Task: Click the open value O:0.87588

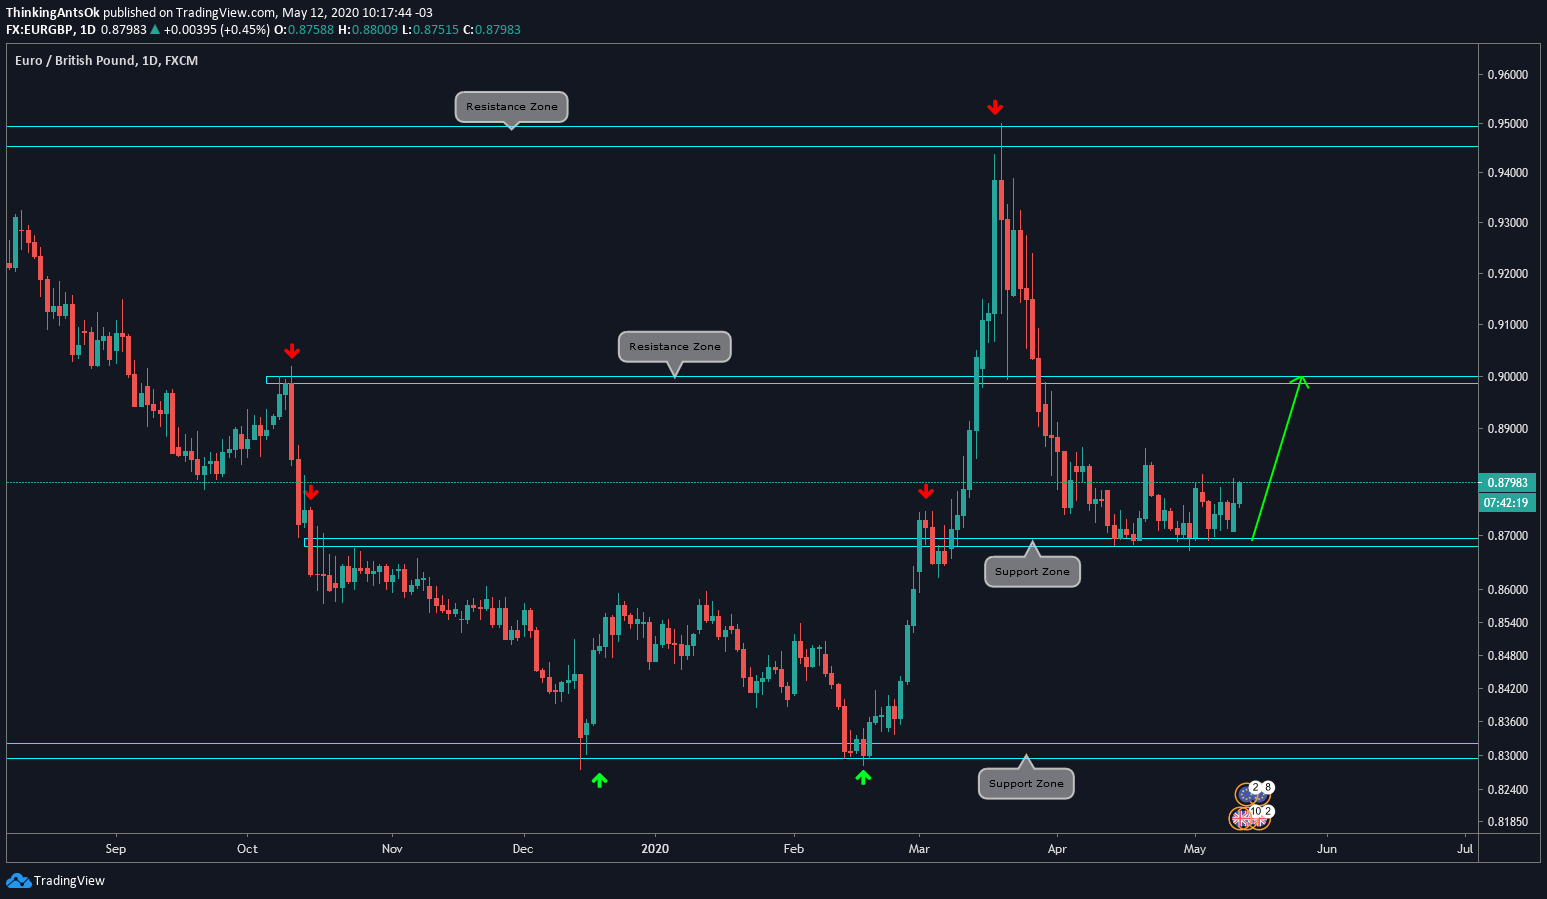Action: pos(304,30)
